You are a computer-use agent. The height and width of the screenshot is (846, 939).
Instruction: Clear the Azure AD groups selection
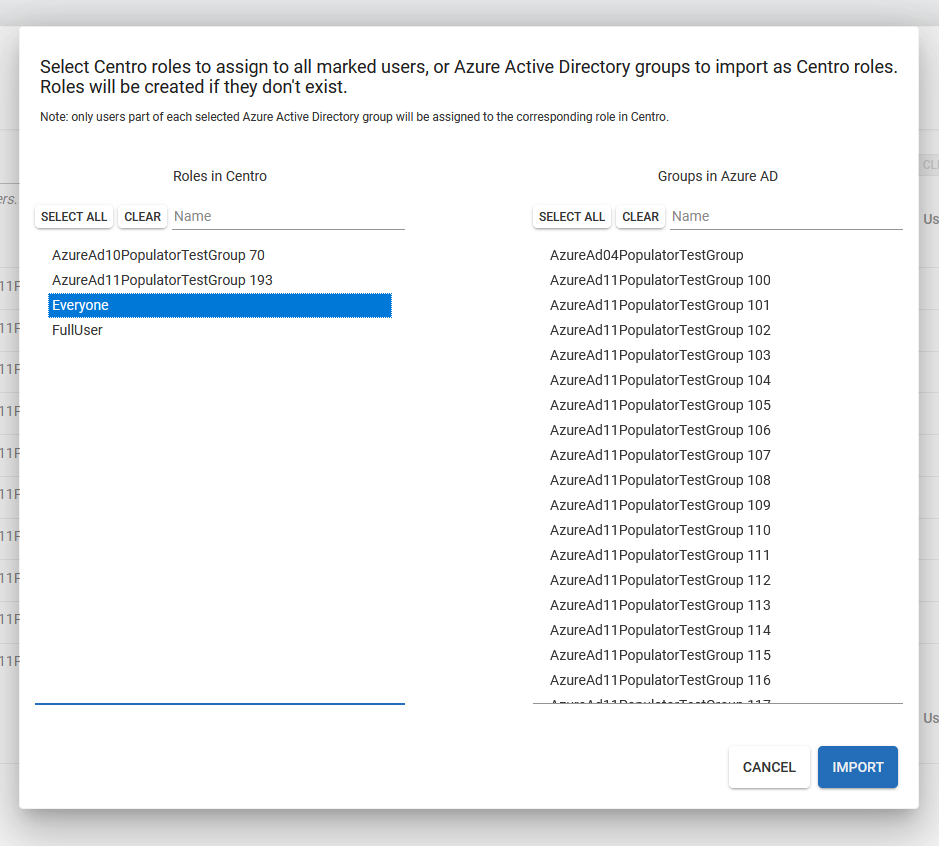[640, 217]
